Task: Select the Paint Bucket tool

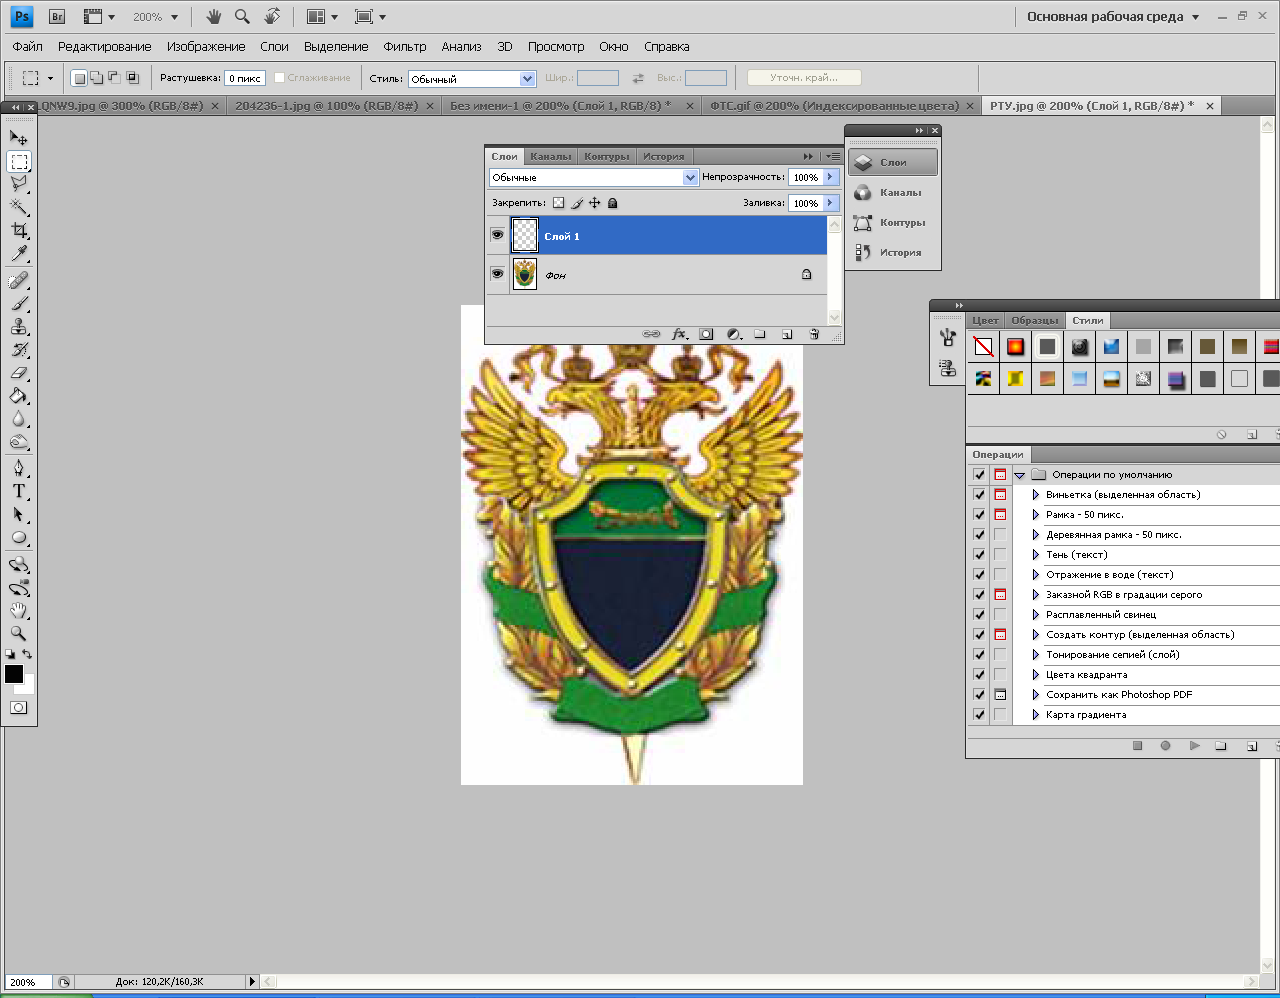Action: (x=19, y=396)
